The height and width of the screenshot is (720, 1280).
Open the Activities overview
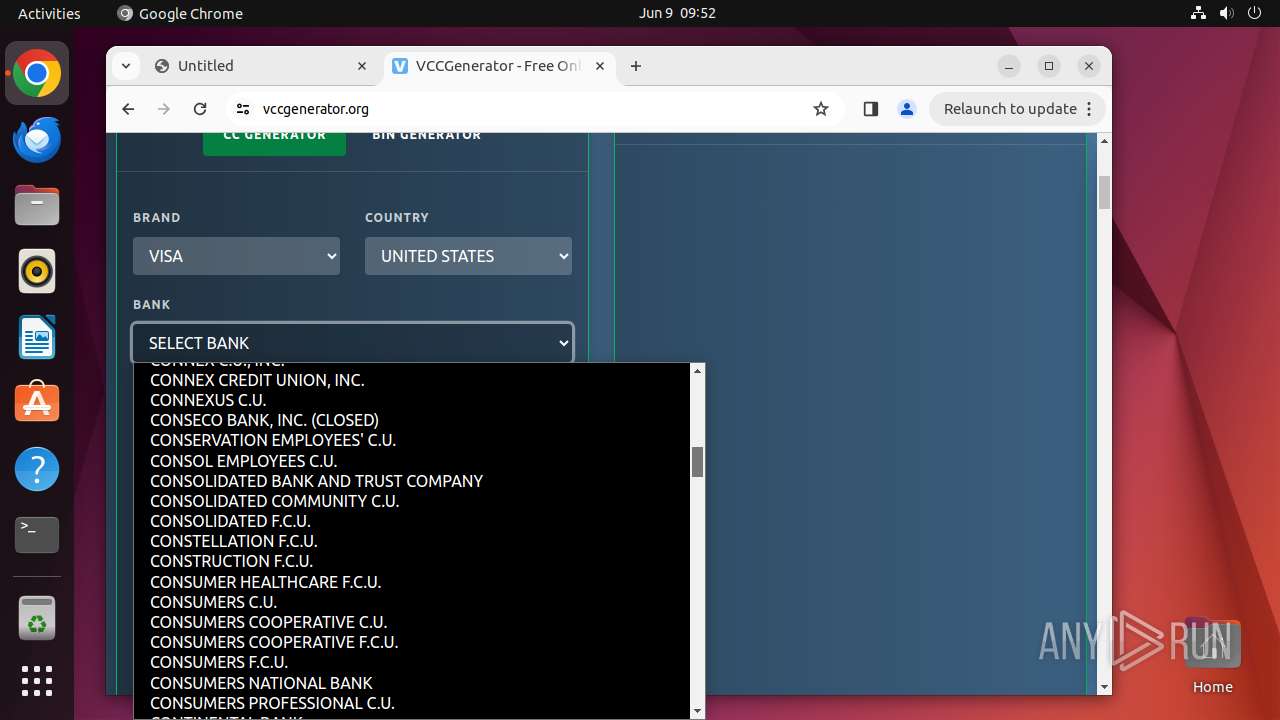tap(49, 13)
